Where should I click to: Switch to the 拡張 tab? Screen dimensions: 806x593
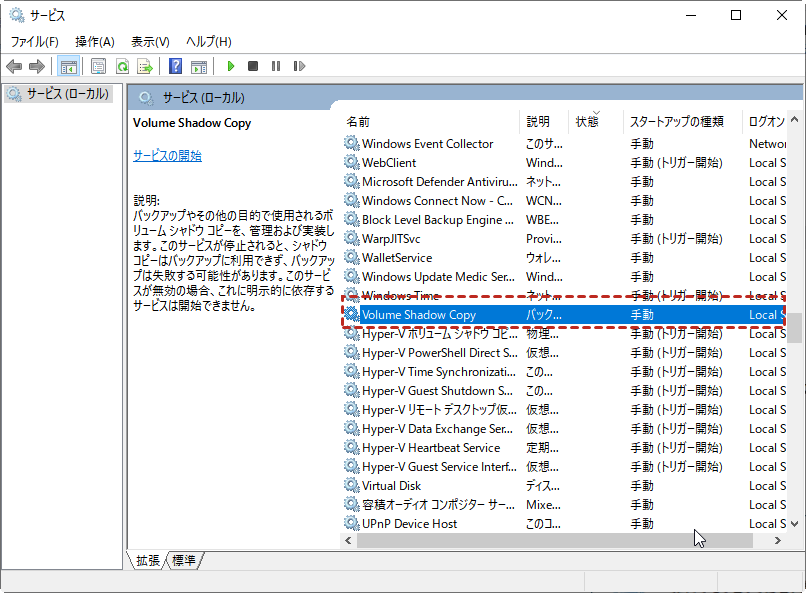pyautogui.click(x=148, y=560)
